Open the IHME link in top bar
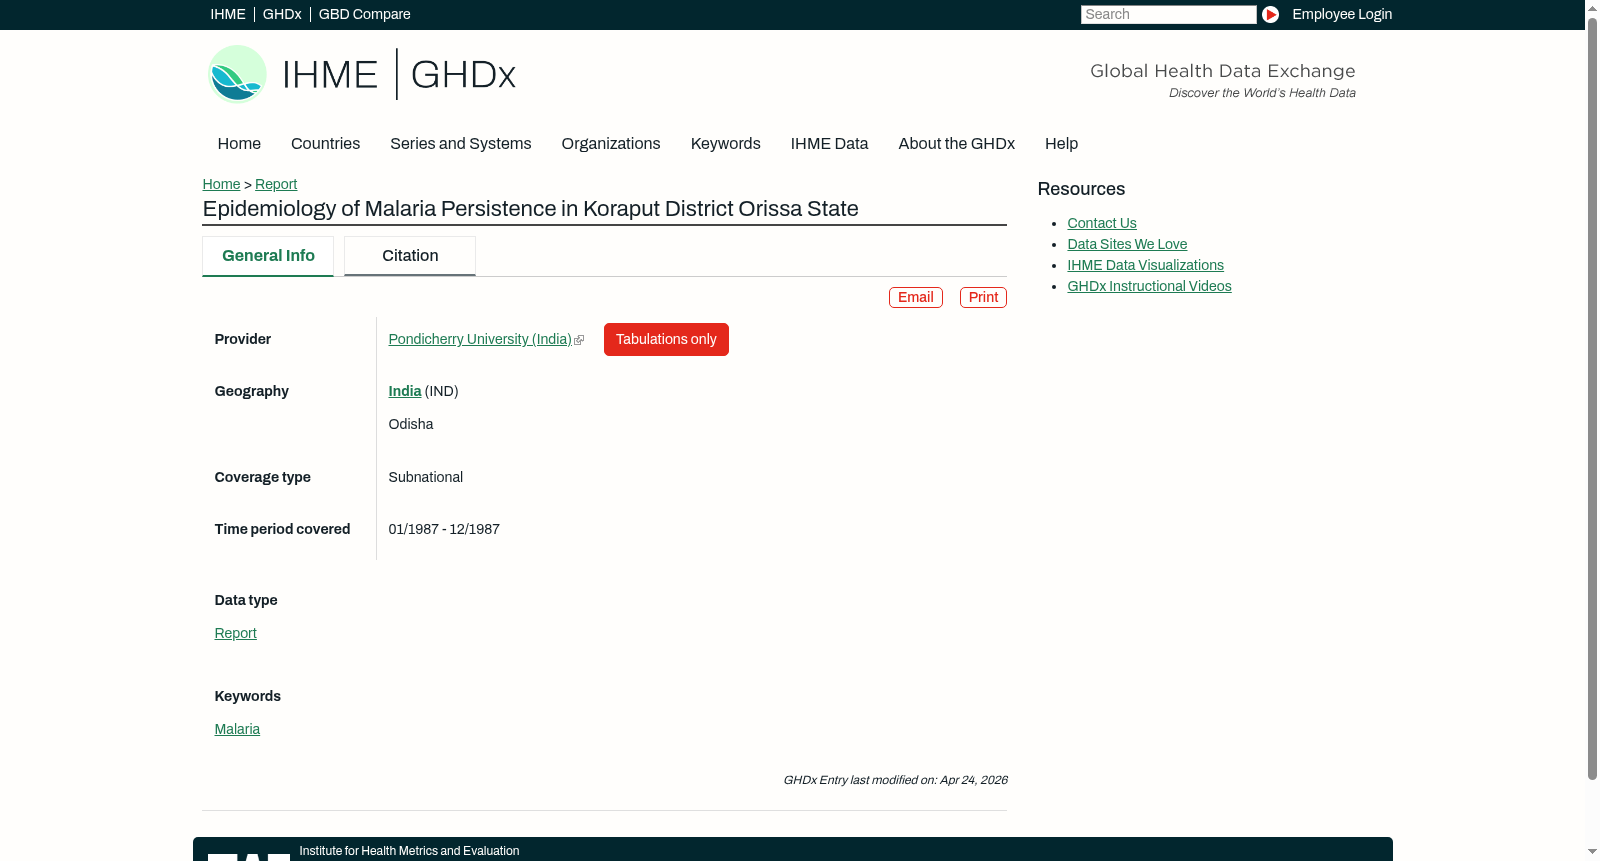The width and height of the screenshot is (1600, 861). (x=228, y=14)
